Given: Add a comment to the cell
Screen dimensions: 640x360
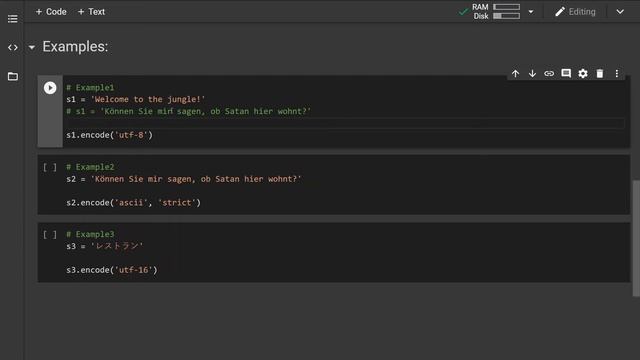Looking at the screenshot, I should (x=566, y=73).
